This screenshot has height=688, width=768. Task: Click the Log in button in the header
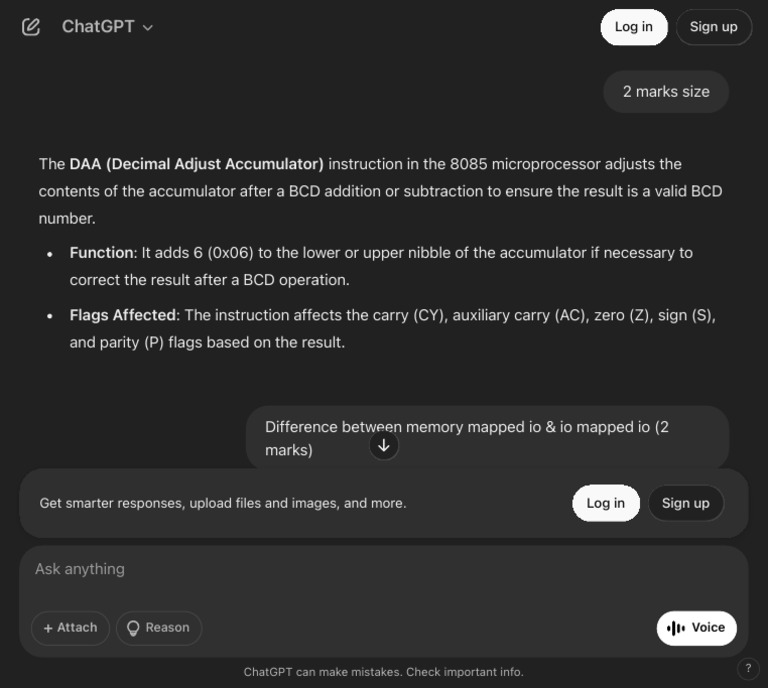[633, 27]
